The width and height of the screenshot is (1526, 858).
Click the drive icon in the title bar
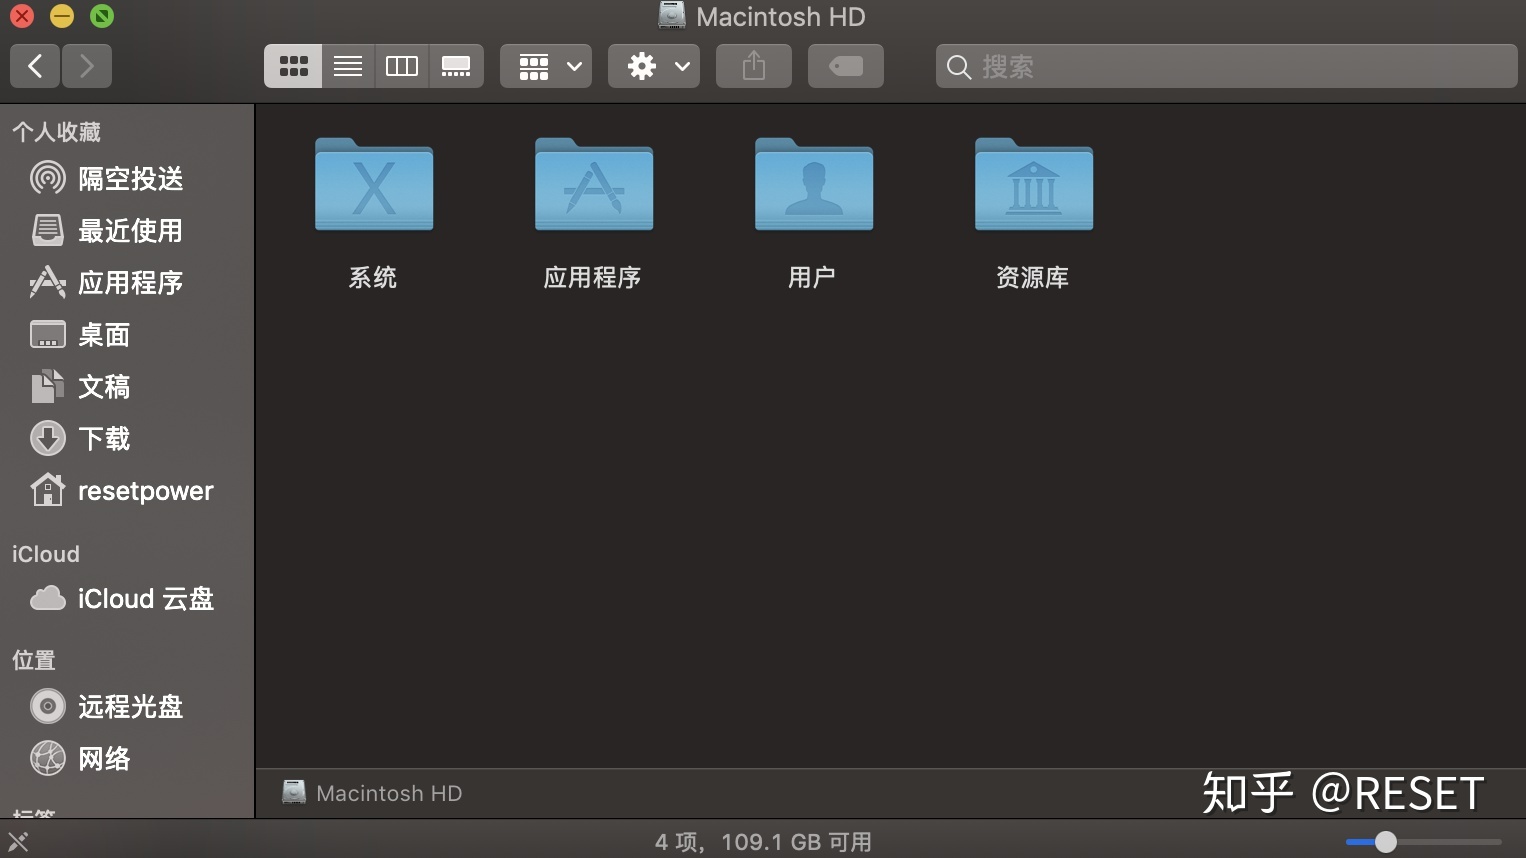click(x=672, y=15)
